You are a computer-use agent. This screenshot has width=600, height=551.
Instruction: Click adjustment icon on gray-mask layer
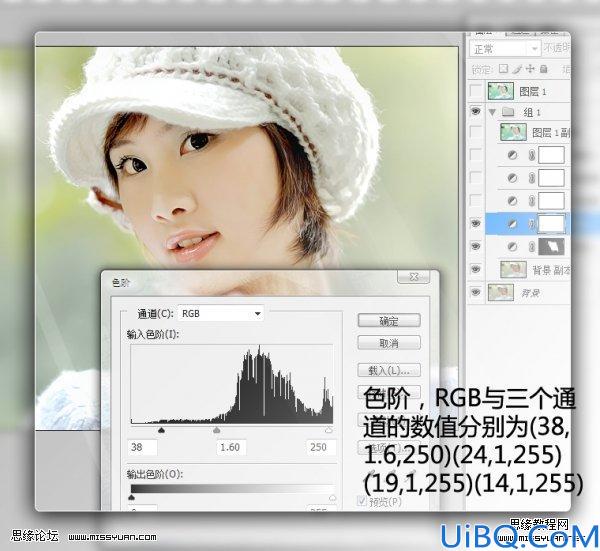[x=512, y=247]
